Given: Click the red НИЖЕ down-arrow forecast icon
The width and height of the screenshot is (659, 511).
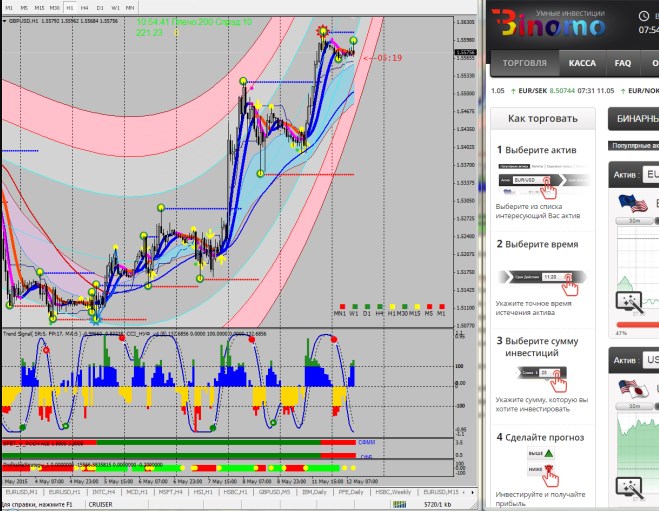Looking at the screenshot, I should point(547,469).
